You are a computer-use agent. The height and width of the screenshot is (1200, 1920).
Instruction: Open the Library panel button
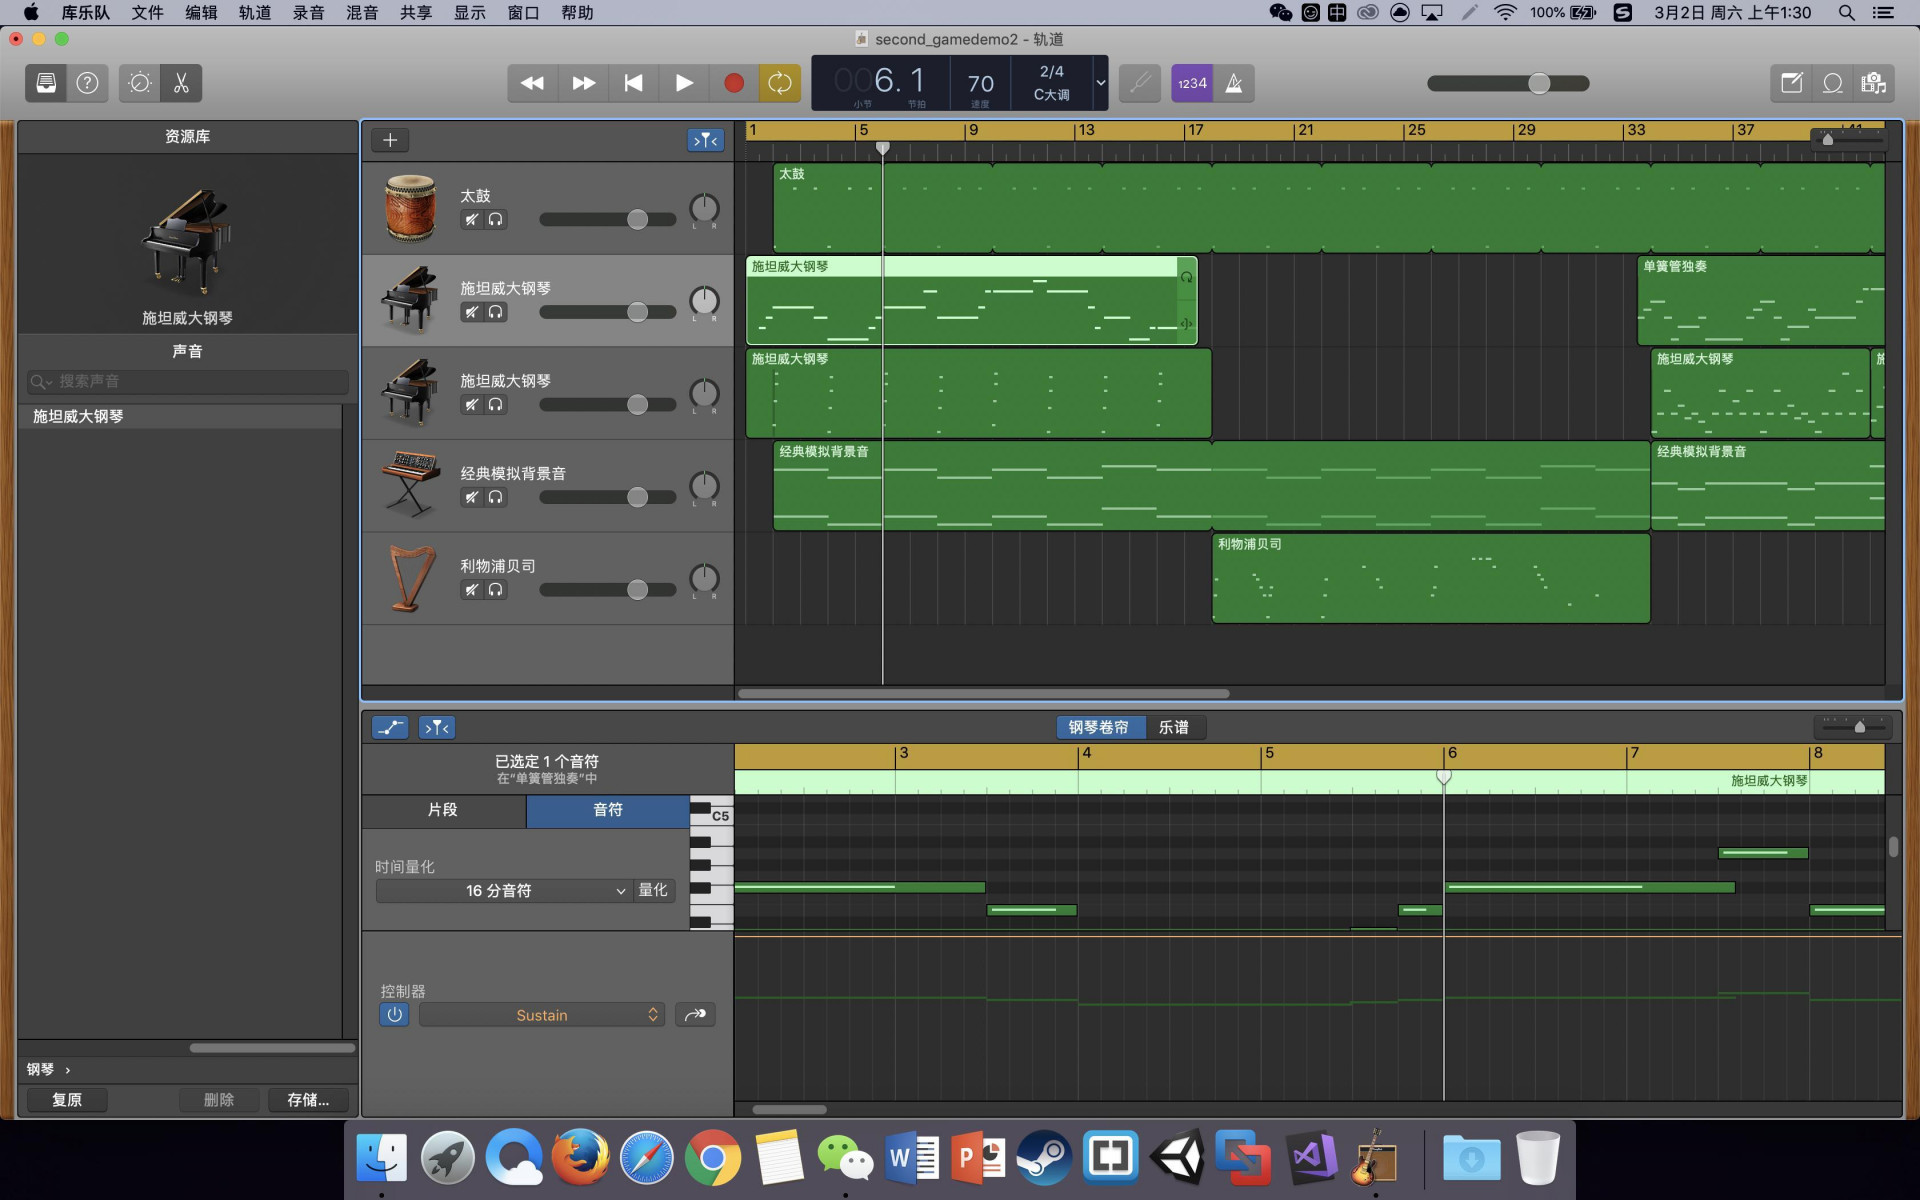46,83
